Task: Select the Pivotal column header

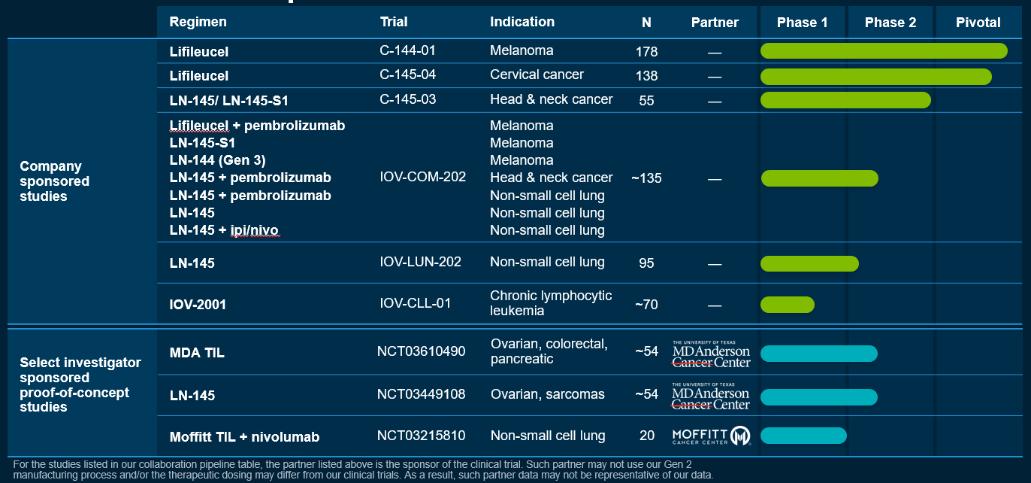Action: (x=978, y=22)
